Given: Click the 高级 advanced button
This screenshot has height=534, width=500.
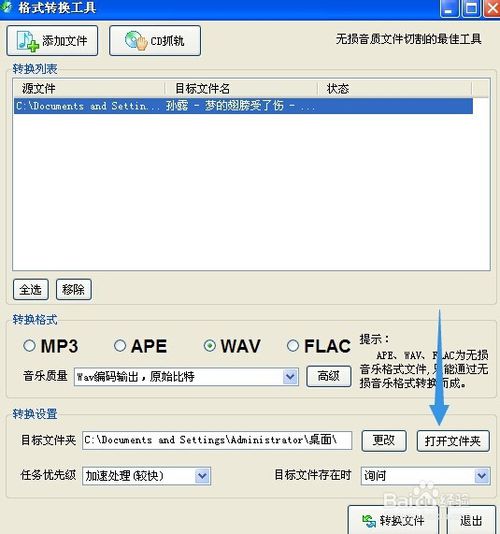Looking at the screenshot, I should [329, 376].
